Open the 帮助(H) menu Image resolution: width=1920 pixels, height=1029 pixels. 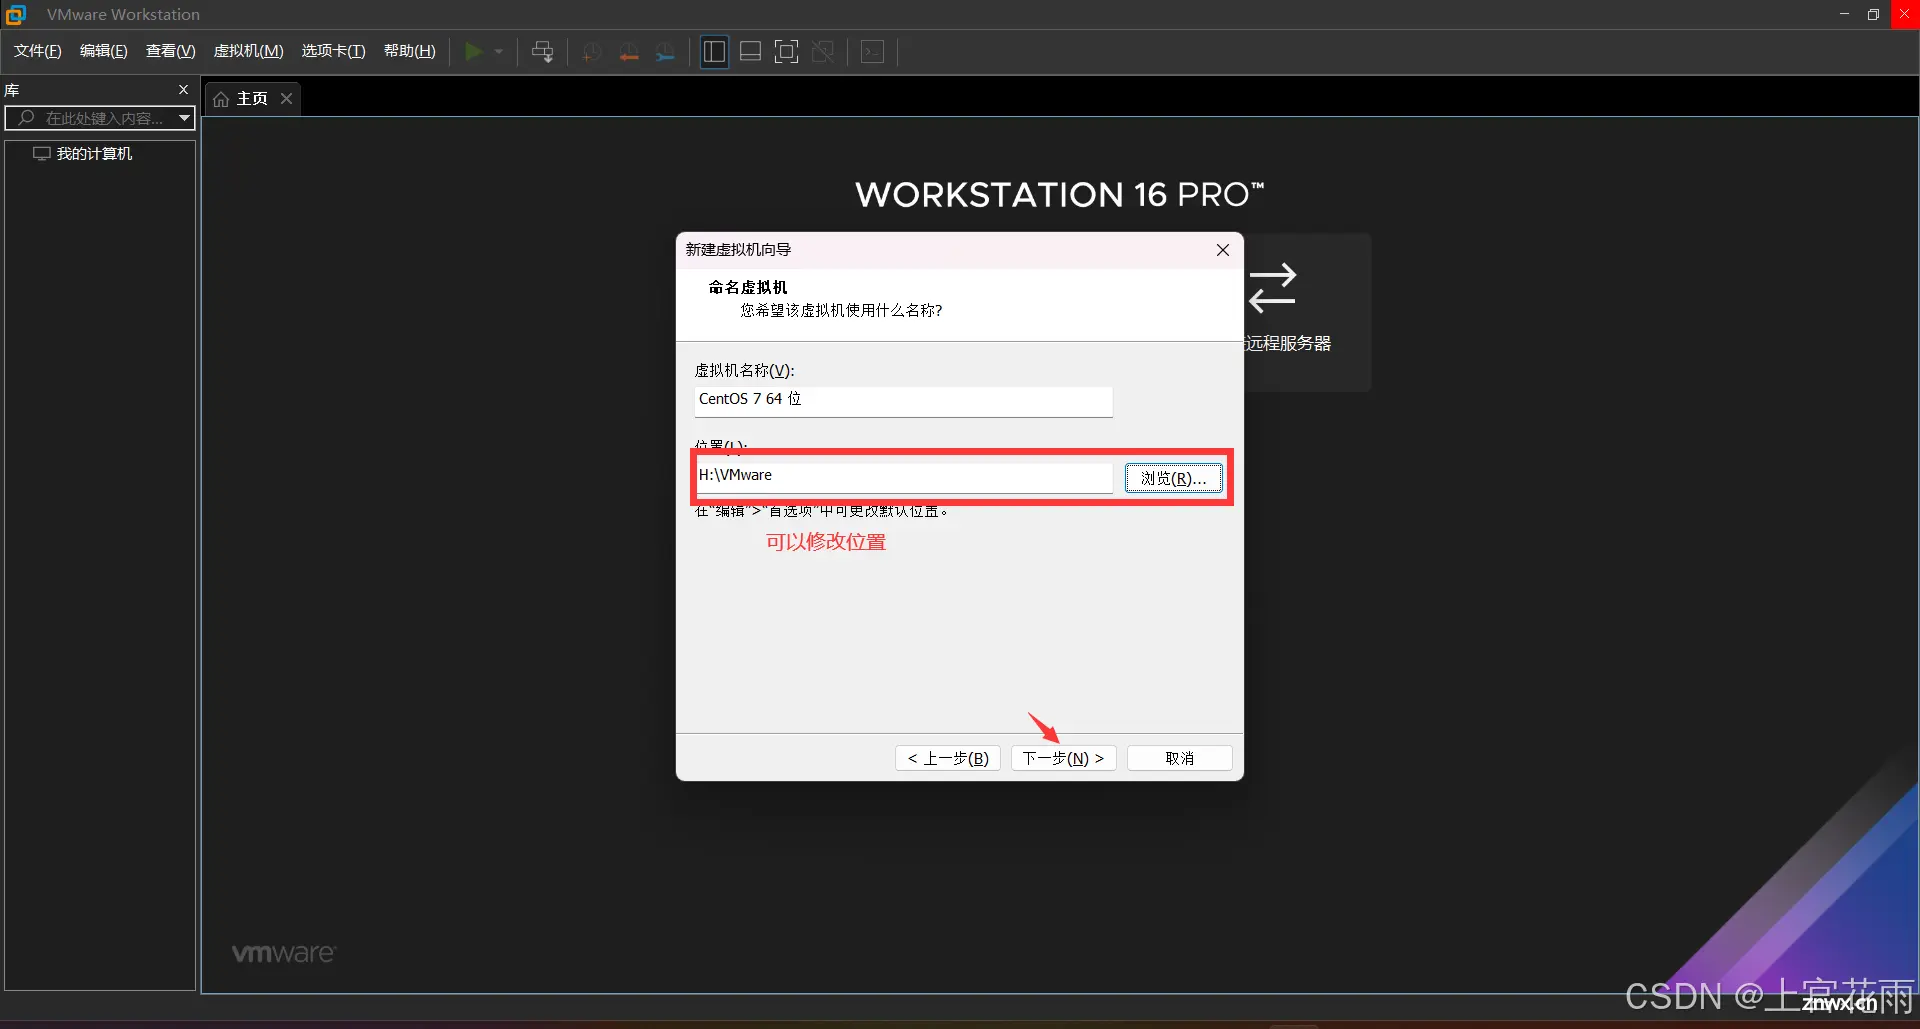pos(410,51)
